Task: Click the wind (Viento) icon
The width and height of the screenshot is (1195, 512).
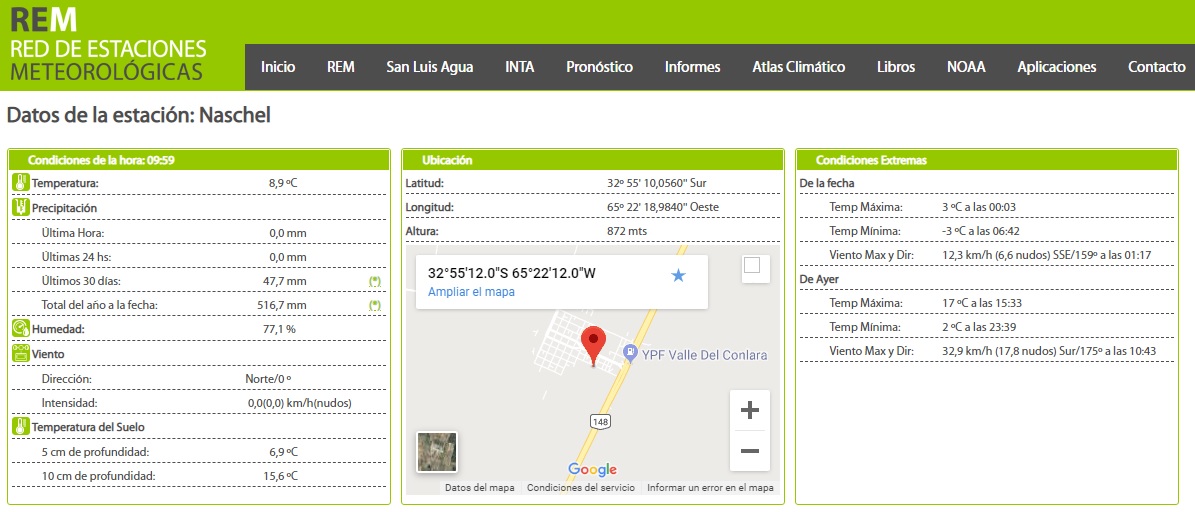Action: (21, 353)
